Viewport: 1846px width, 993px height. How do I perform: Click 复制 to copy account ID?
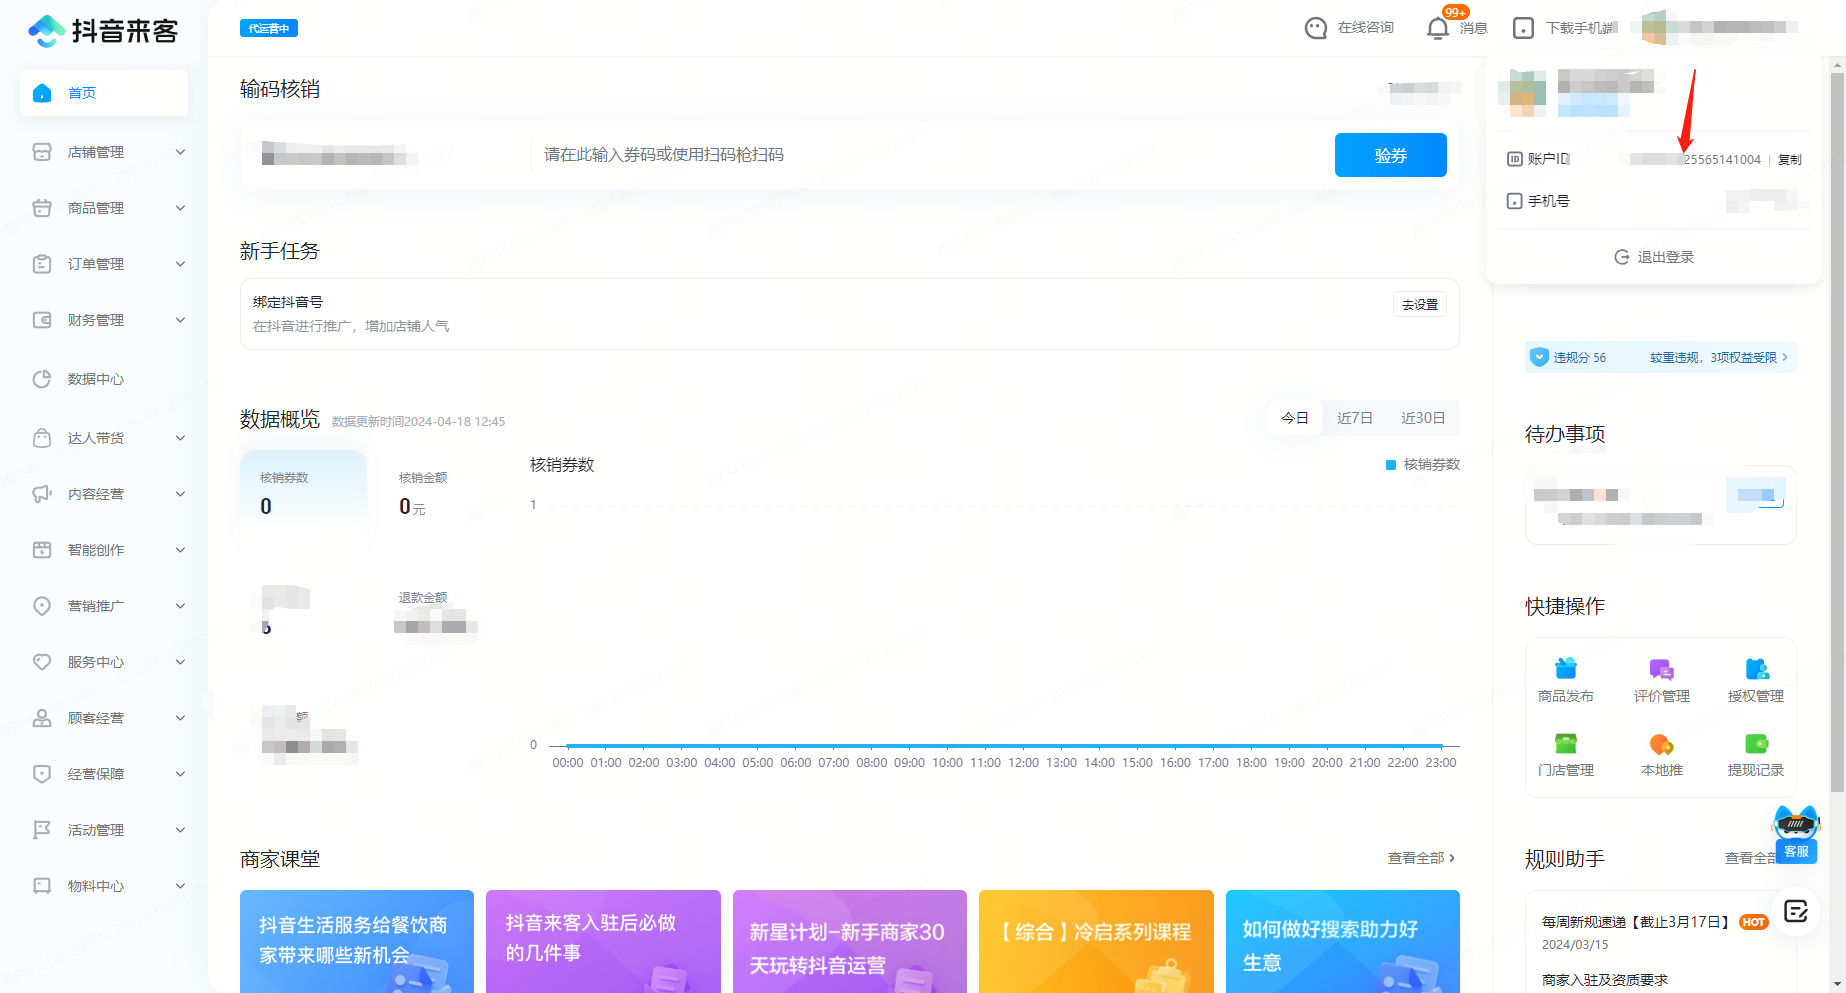coord(1790,160)
